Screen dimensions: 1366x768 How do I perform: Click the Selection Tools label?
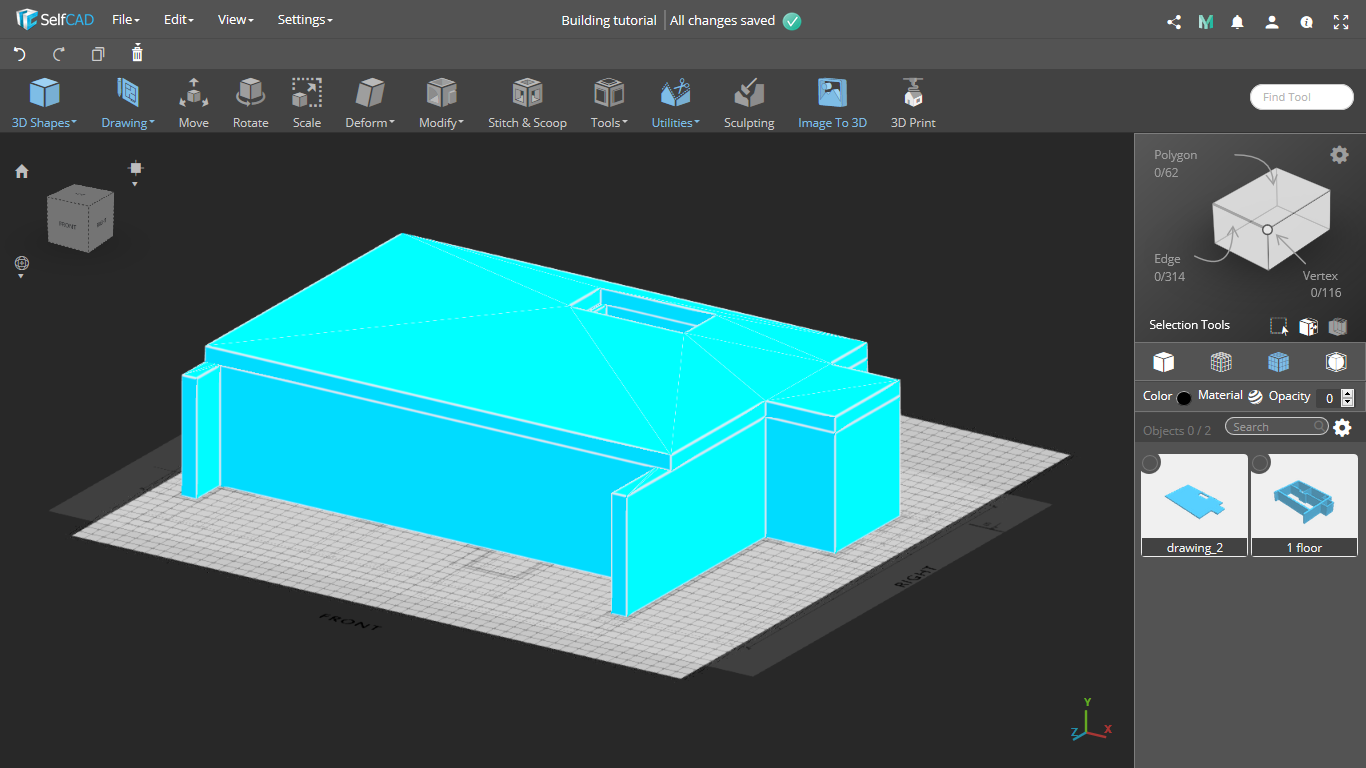tap(1189, 325)
